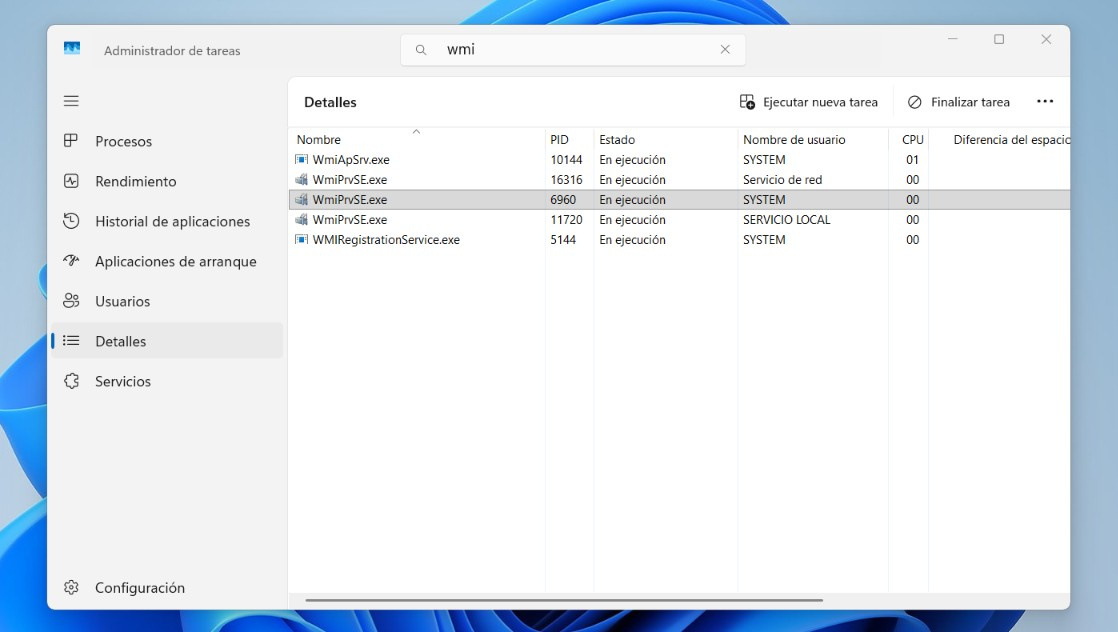Clear the search box with the X
This screenshot has height=632, width=1118.
(x=724, y=49)
